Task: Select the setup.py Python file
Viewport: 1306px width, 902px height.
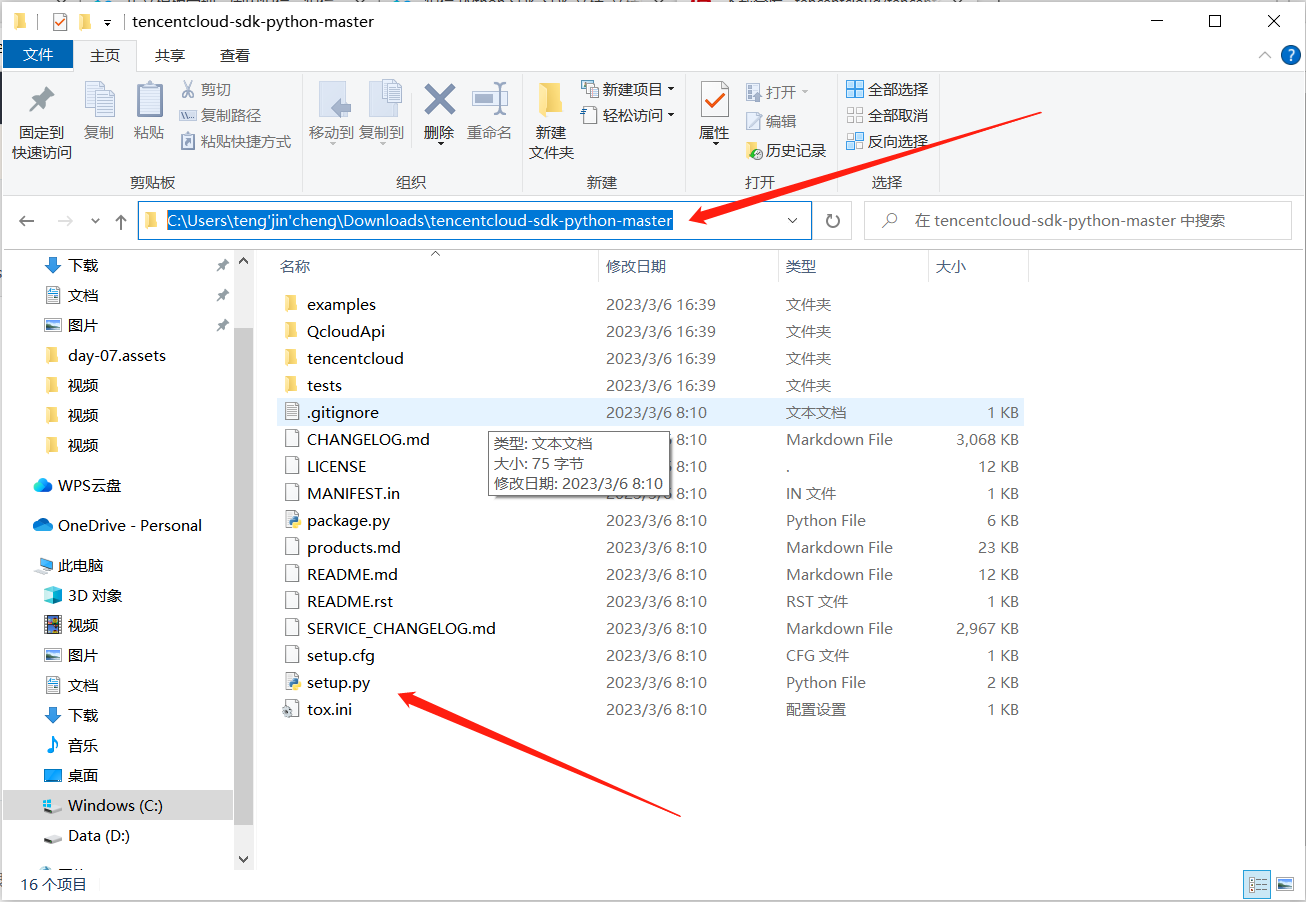Action: pos(338,683)
